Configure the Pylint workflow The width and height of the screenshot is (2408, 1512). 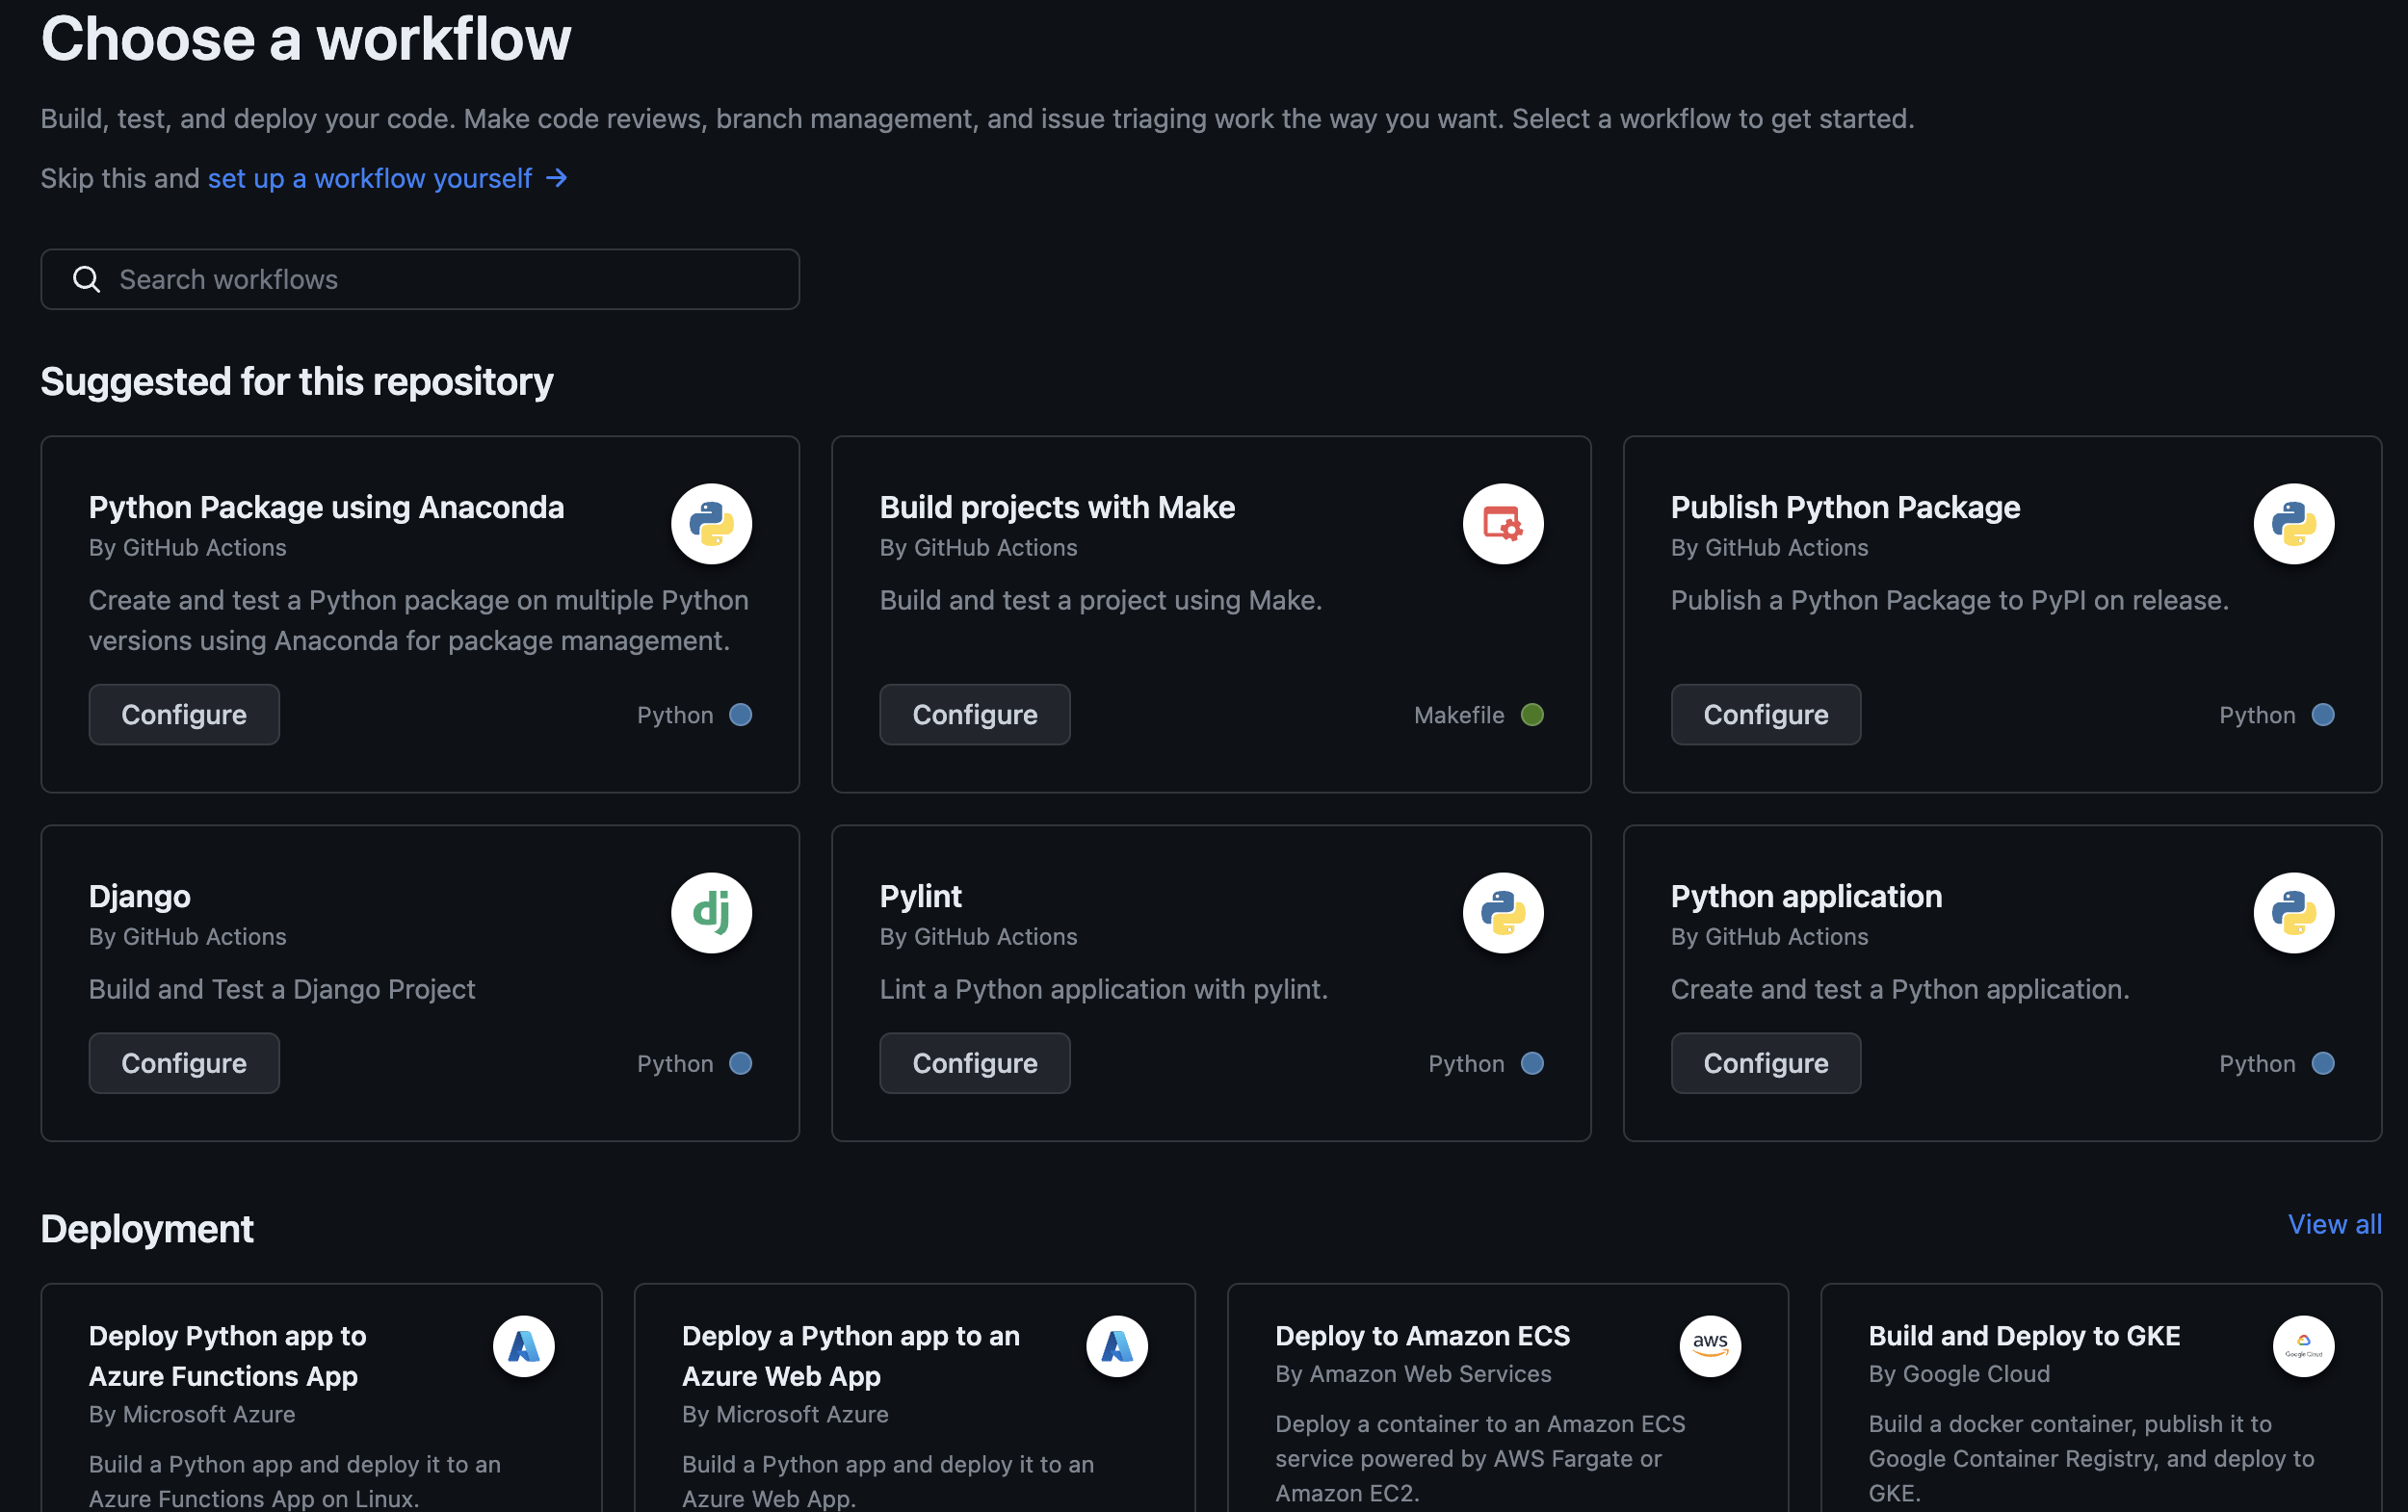974,1062
